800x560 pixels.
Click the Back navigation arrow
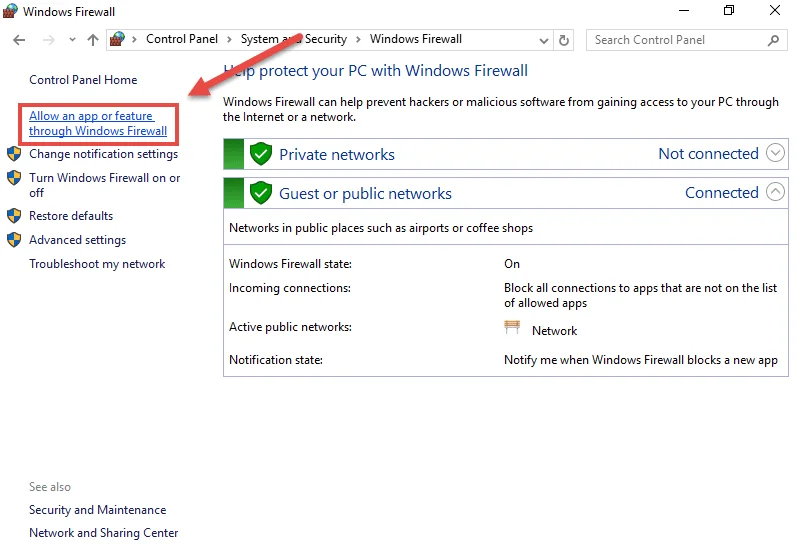(19, 40)
